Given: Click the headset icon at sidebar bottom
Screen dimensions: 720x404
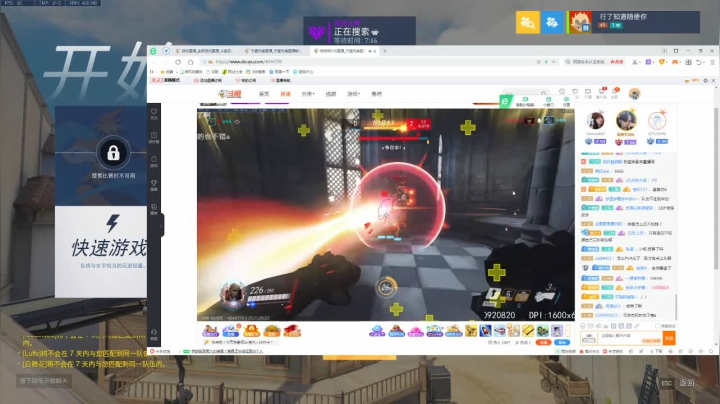Looking at the screenshot, I should click(x=154, y=334).
